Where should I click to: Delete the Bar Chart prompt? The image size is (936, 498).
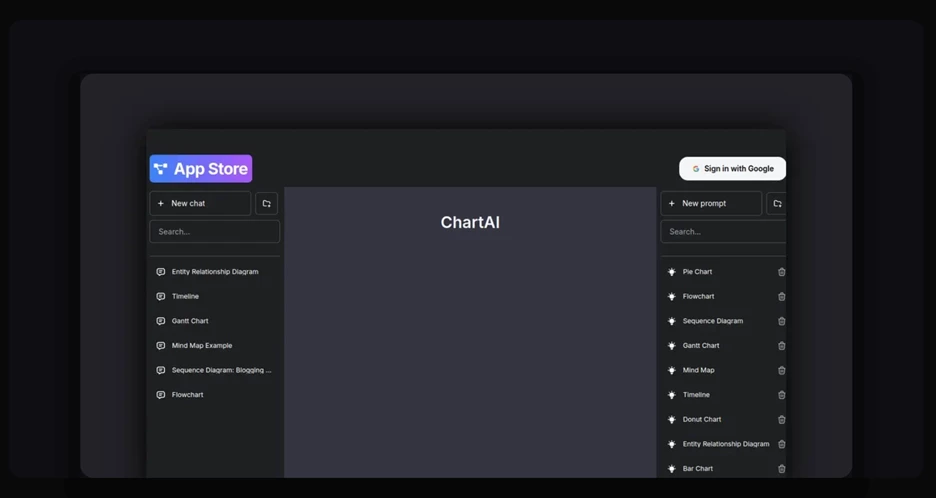(x=781, y=469)
